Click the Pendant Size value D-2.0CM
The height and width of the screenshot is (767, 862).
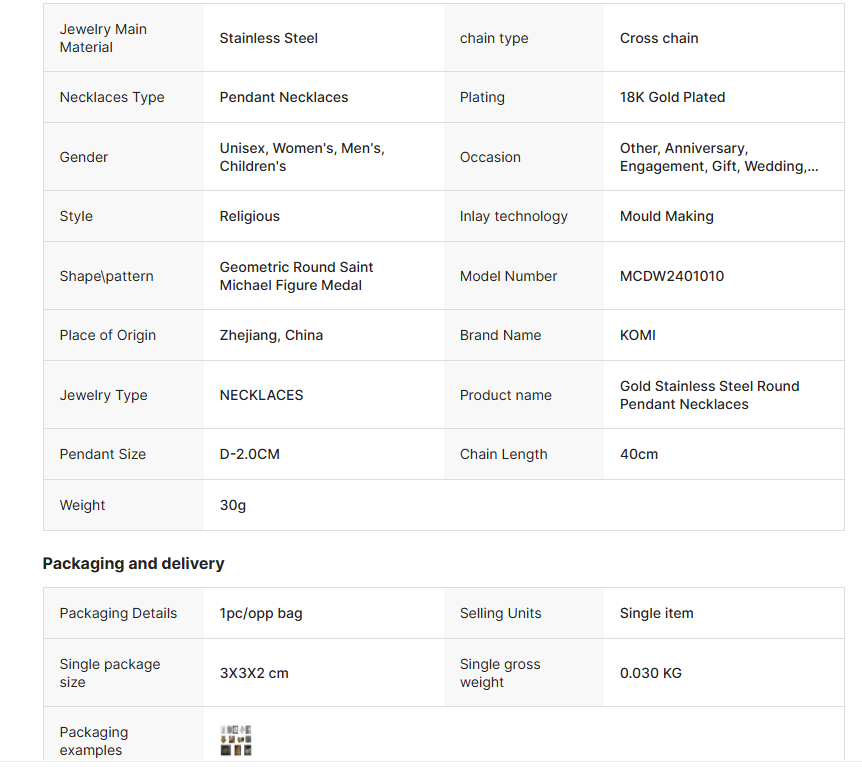click(250, 454)
